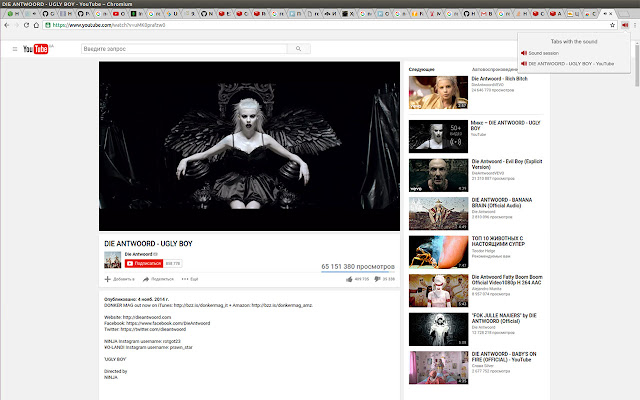Click 'DIE ANTWOORD - BABY'S ON FIRE' title
640x400 pixels.
(504, 357)
